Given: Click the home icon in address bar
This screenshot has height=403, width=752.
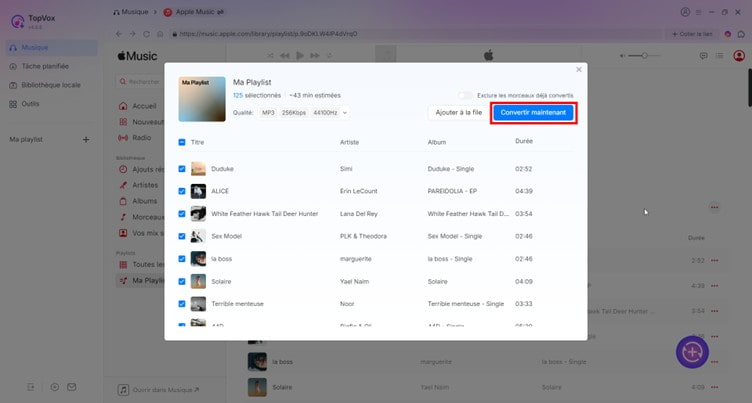Looking at the screenshot, I should (160, 34).
